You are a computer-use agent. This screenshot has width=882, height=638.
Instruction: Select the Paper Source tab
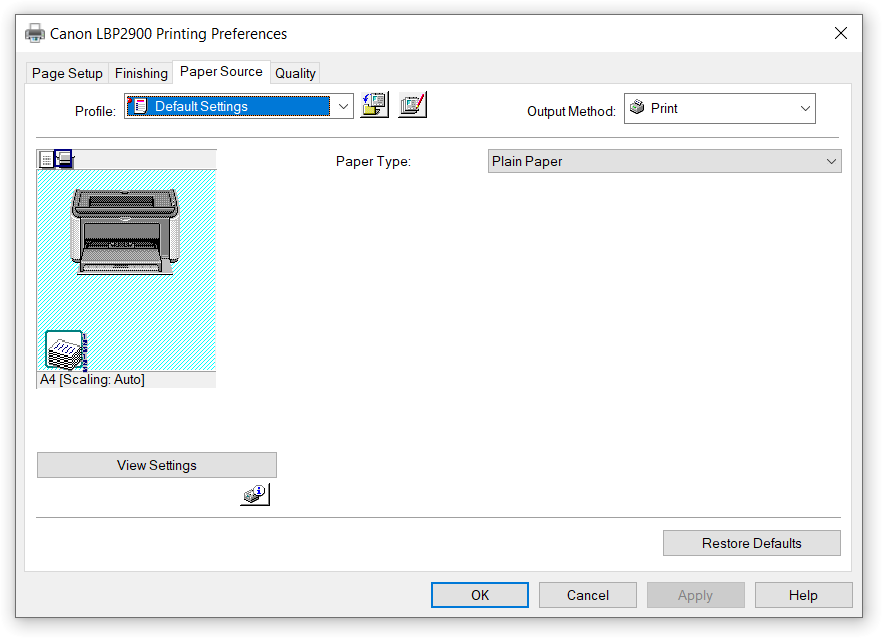click(221, 72)
